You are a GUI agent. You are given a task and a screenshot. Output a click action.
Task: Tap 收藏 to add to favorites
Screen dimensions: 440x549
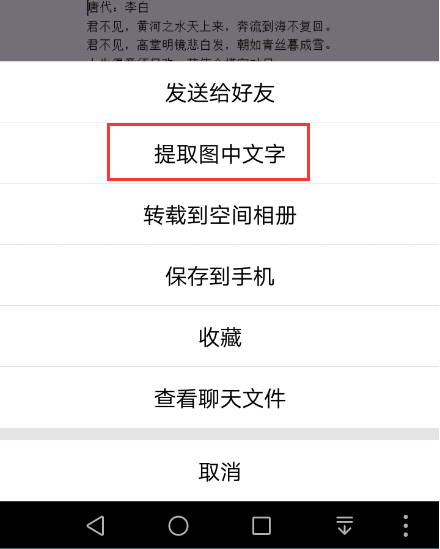(x=220, y=336)
